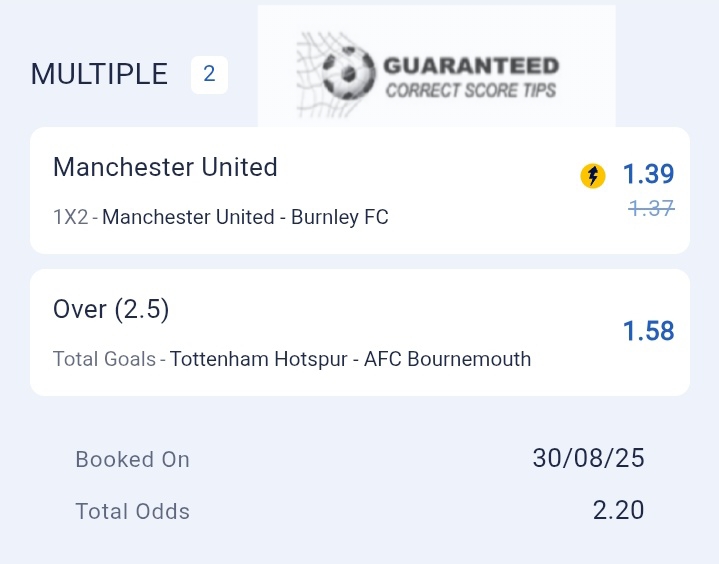This screenshot has width=719, height=564.
Task: Click the selections count badge showing 2
Action: pos(209,74)
